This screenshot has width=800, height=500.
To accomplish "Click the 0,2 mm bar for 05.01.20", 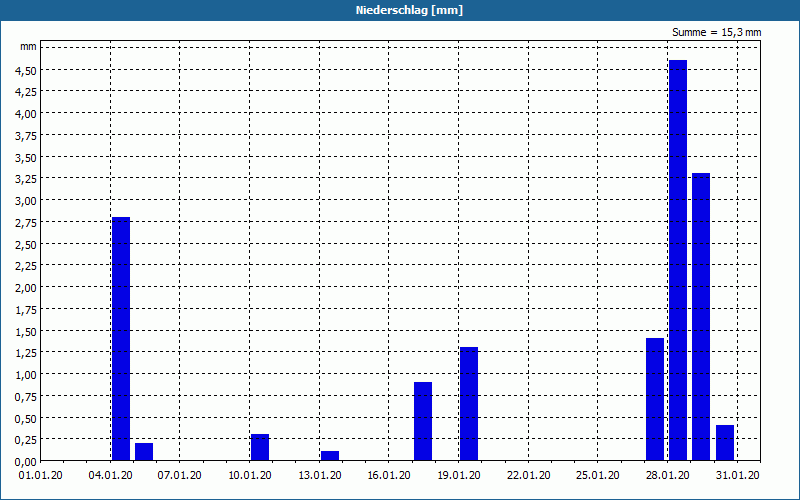I will tap(144, 452).
